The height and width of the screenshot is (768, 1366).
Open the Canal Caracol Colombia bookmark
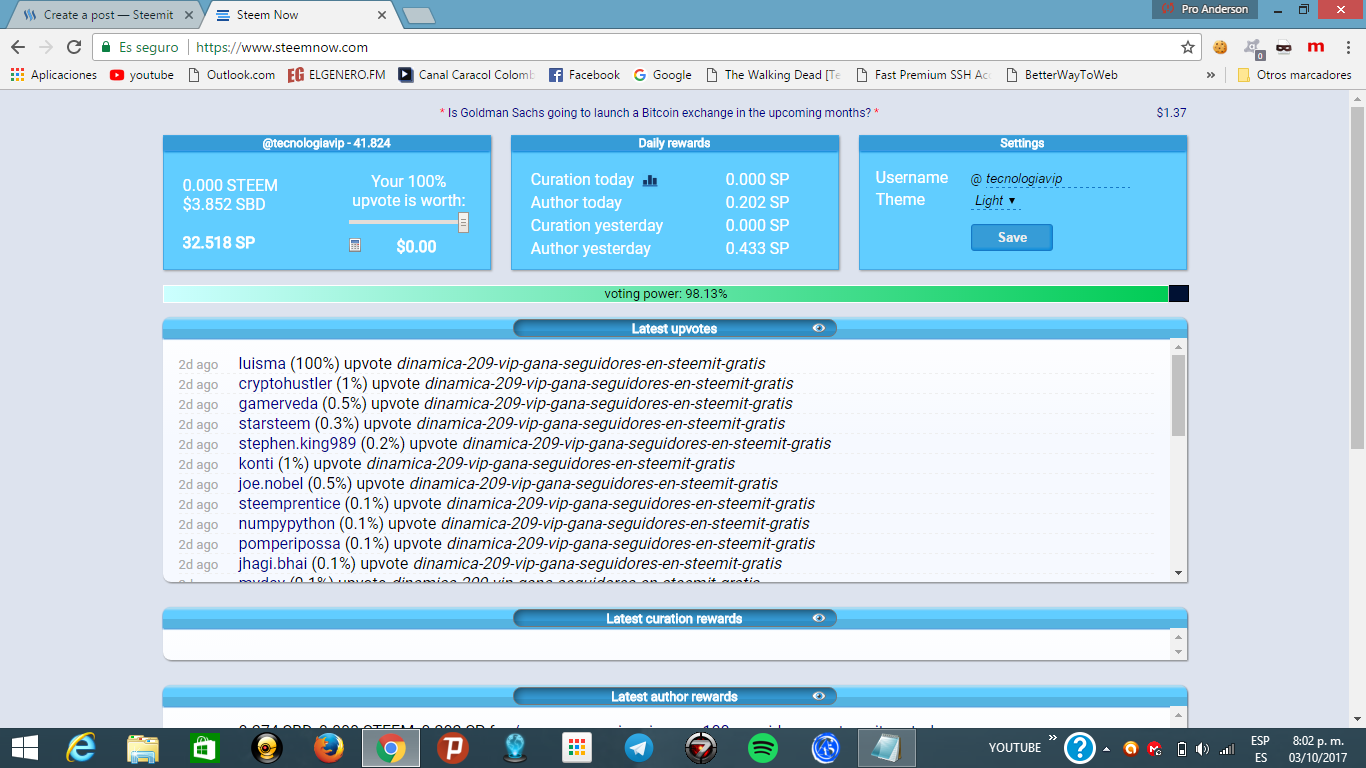point(466,75)
